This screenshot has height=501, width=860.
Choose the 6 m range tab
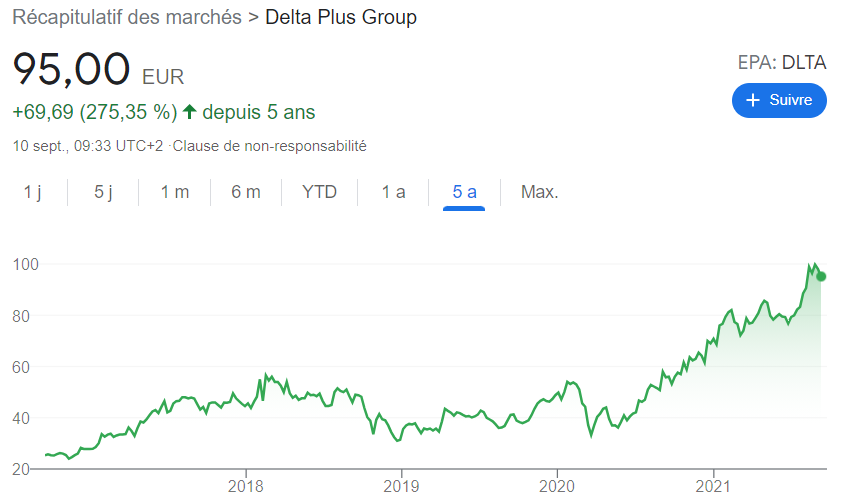tap(246, 192)
